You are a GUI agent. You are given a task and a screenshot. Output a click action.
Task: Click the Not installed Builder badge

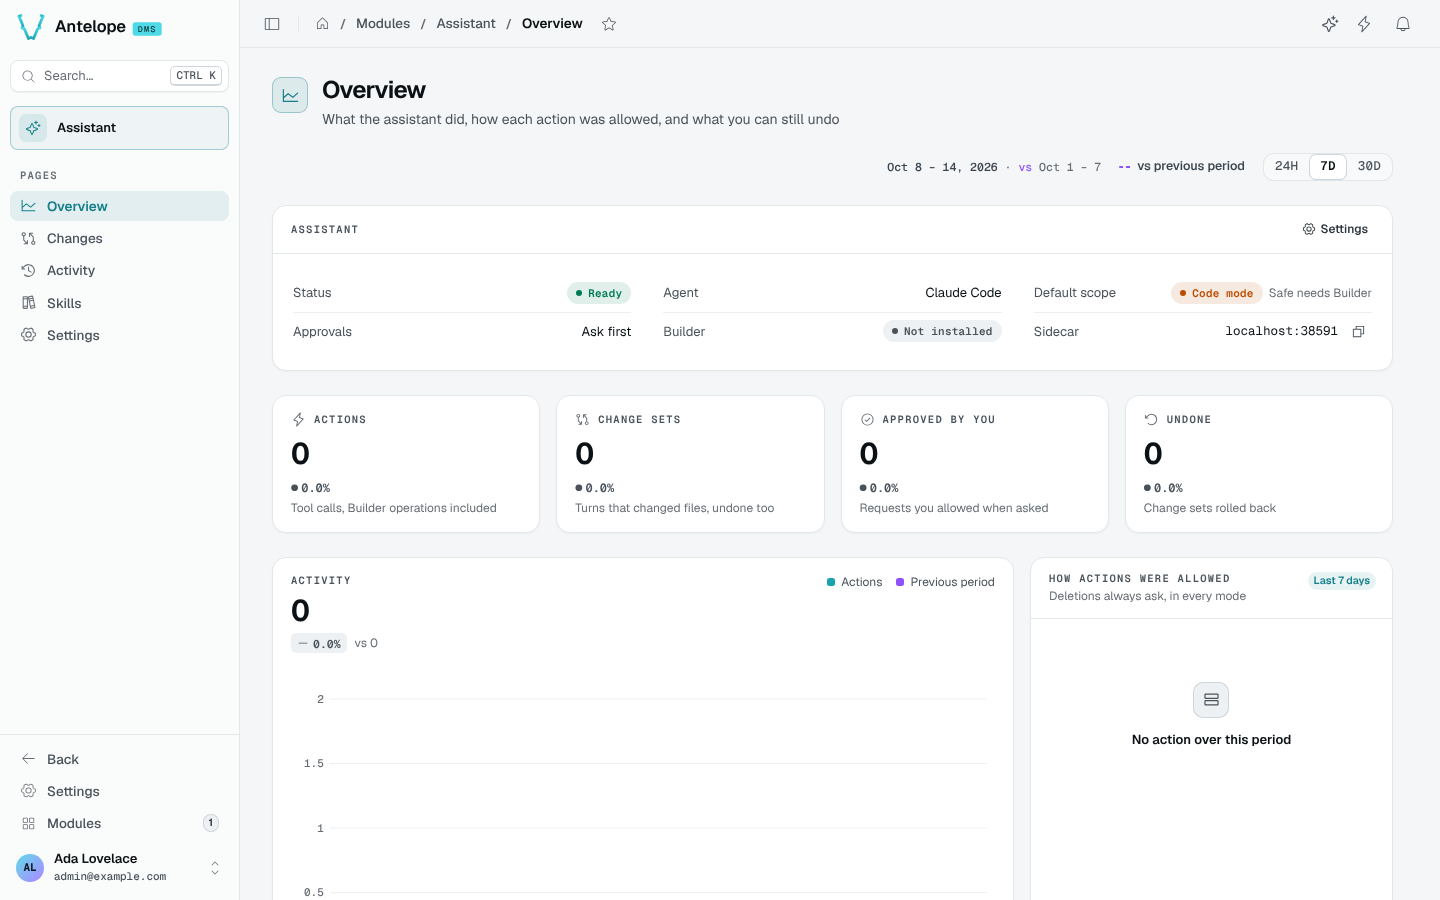[x=942, y=331]
